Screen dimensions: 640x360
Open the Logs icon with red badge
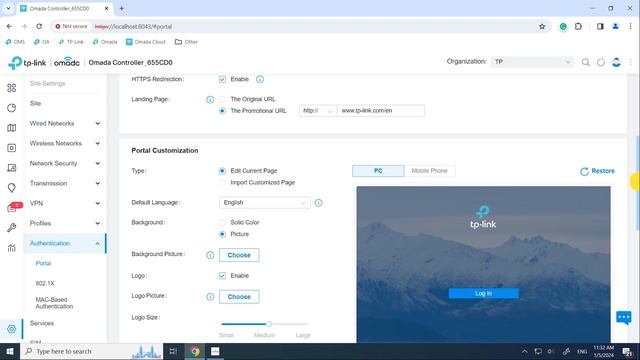pos(12,208)
